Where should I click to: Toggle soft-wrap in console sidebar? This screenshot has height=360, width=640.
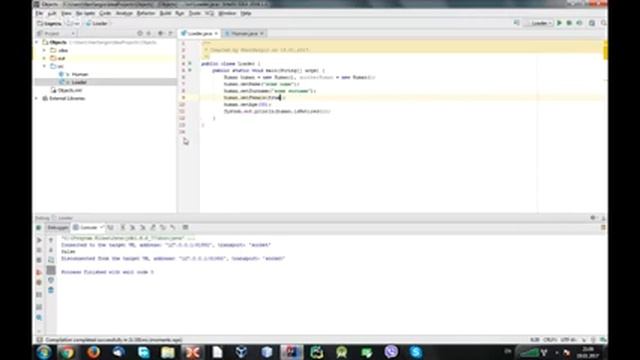pos(51,260)
